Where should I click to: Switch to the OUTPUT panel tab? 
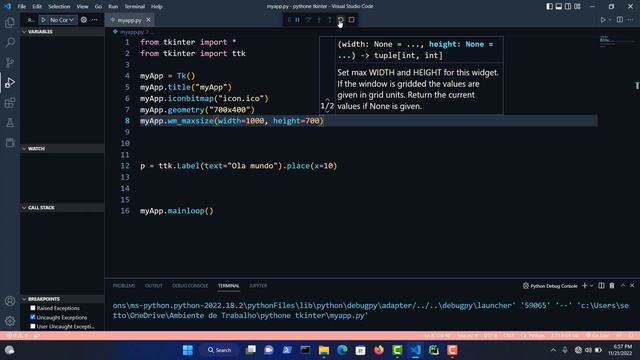point(153,286)
